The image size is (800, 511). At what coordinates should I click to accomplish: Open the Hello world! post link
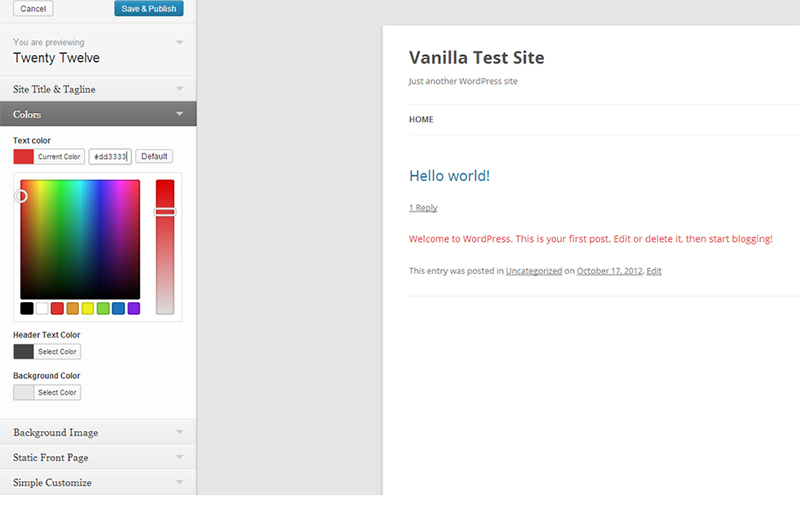(x=449, y=176)
